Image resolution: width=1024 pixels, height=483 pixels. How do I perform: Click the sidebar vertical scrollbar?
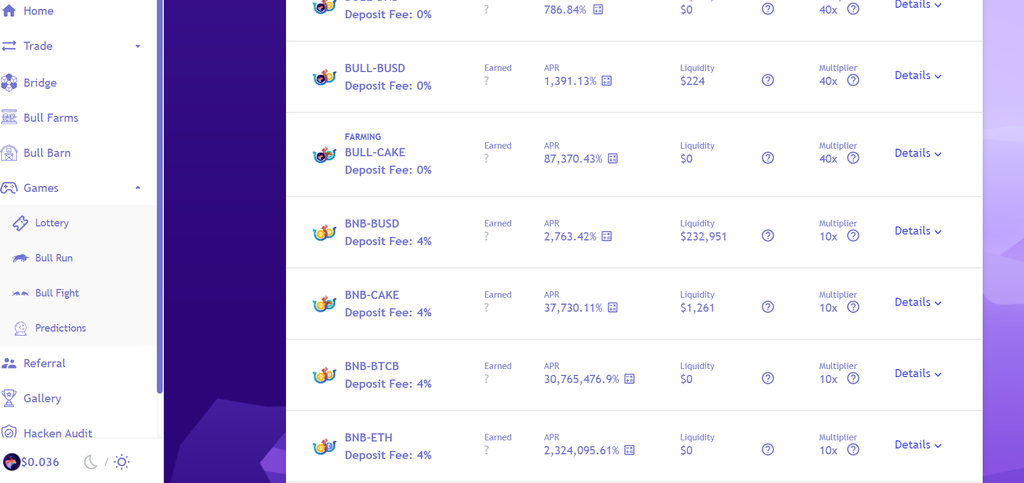click(160, 196)
